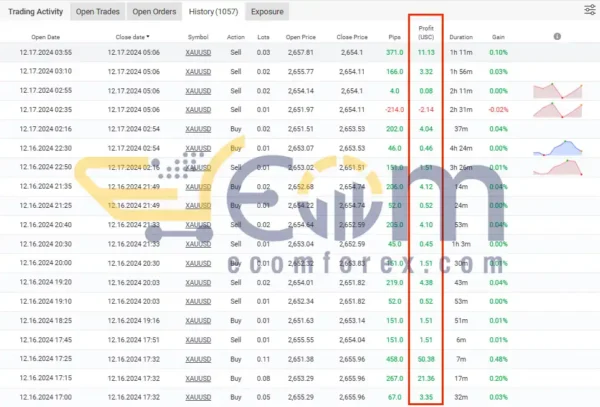Sort by the Close Price column header
Image resolution: width=600 pixels, height=407 pixels.
click(352, 37)
